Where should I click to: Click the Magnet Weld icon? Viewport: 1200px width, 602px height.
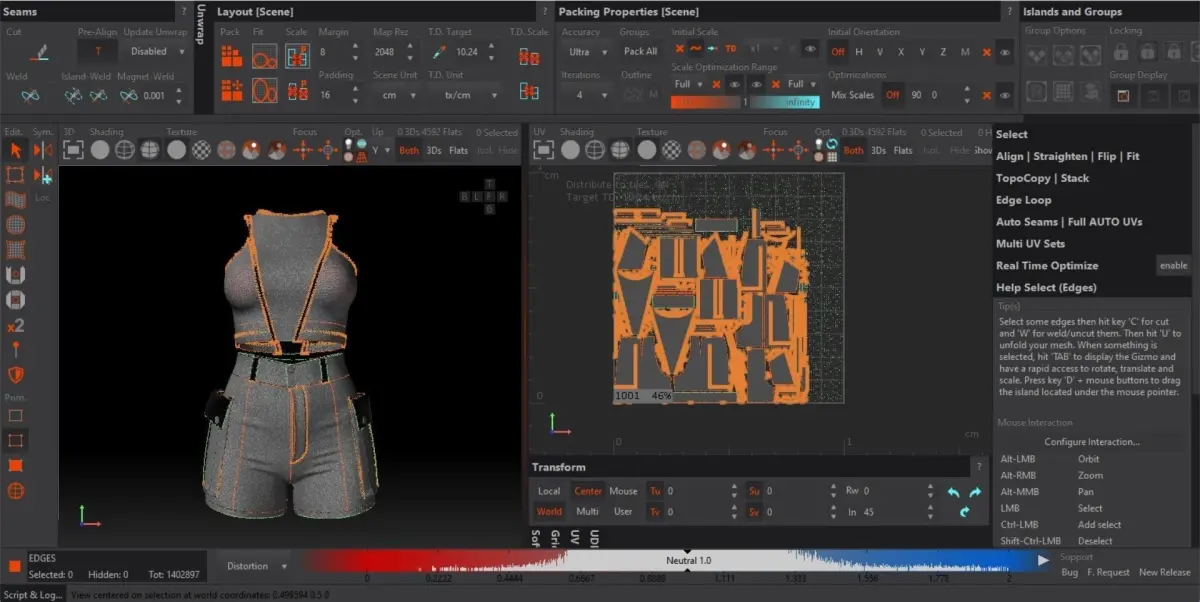point(128,95)
